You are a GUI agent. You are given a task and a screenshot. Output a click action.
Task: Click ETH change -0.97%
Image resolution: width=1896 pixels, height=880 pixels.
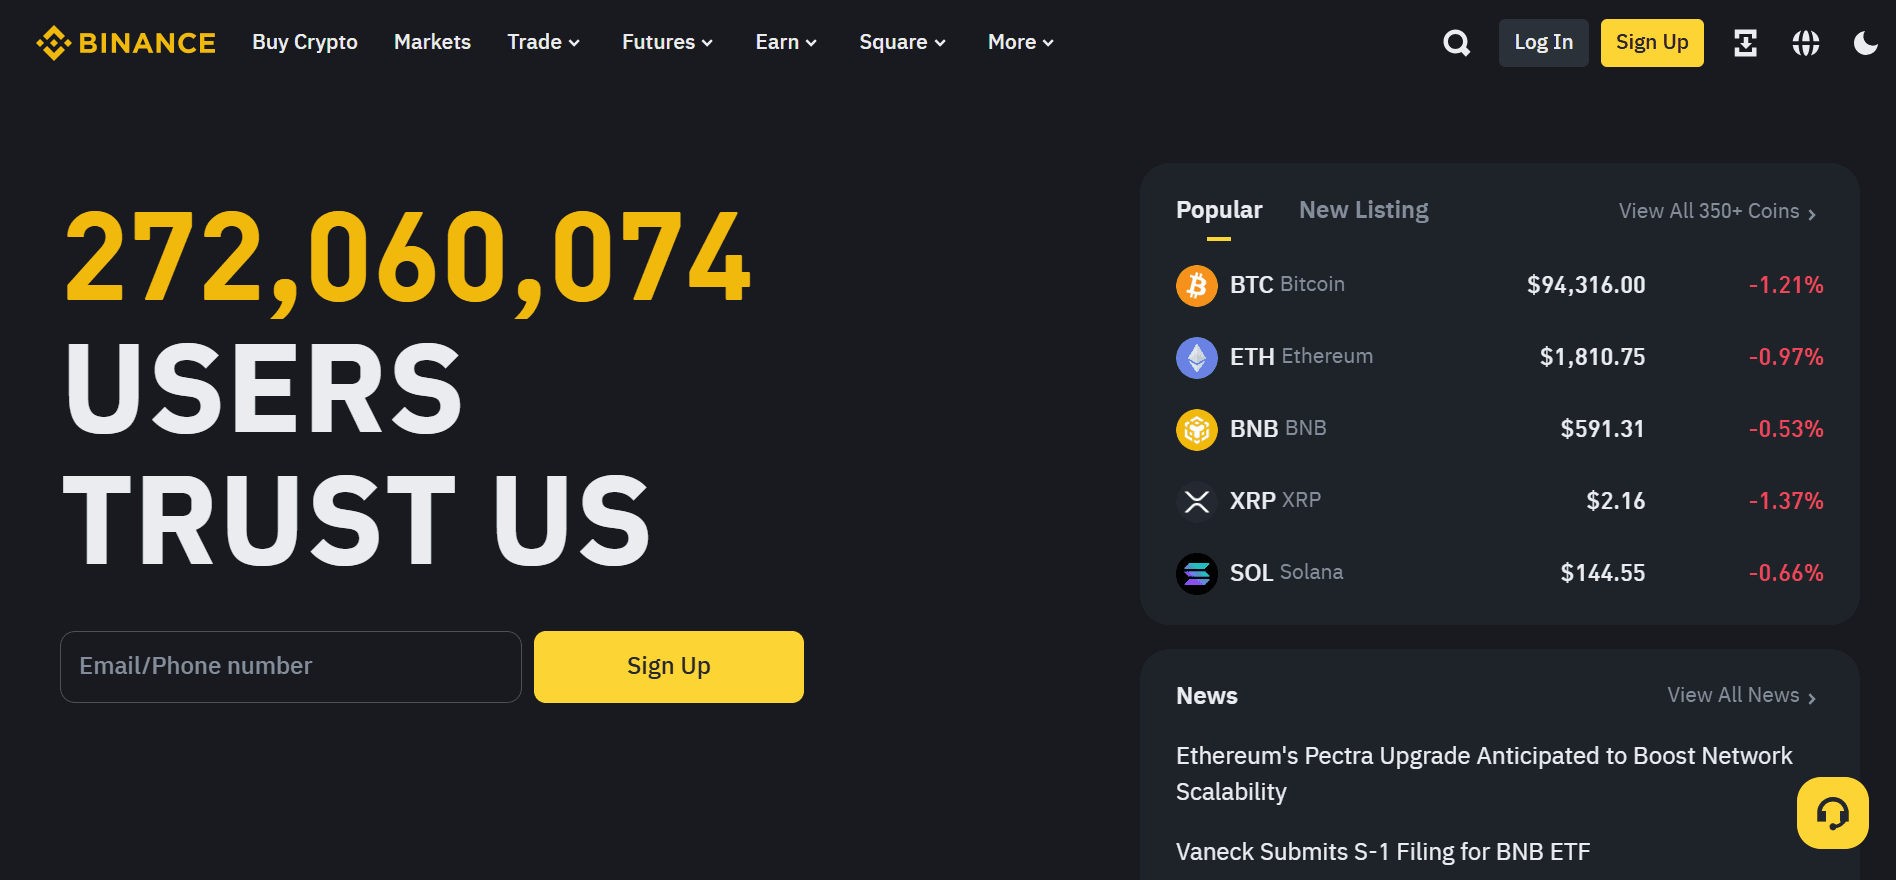1786,357
